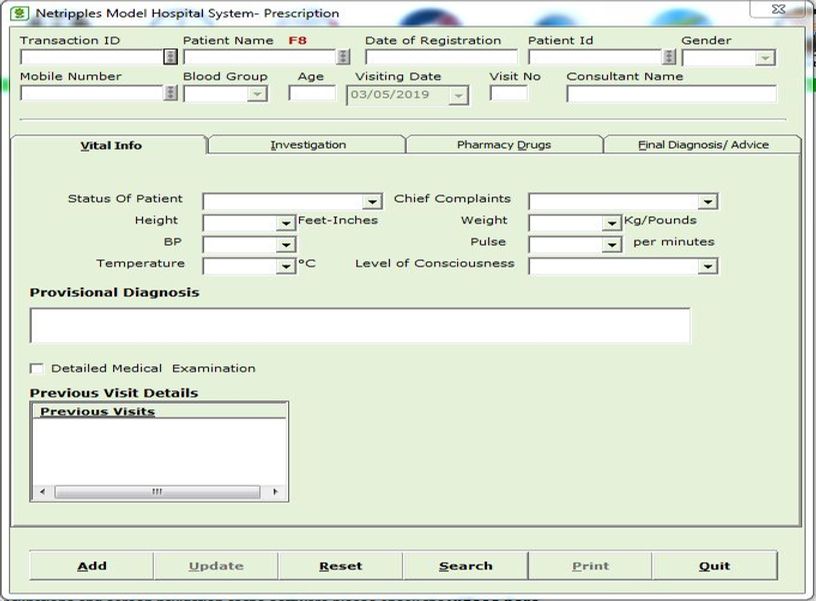Click the F8 shortcut label

pyautogui.click(x=297, y=41)
